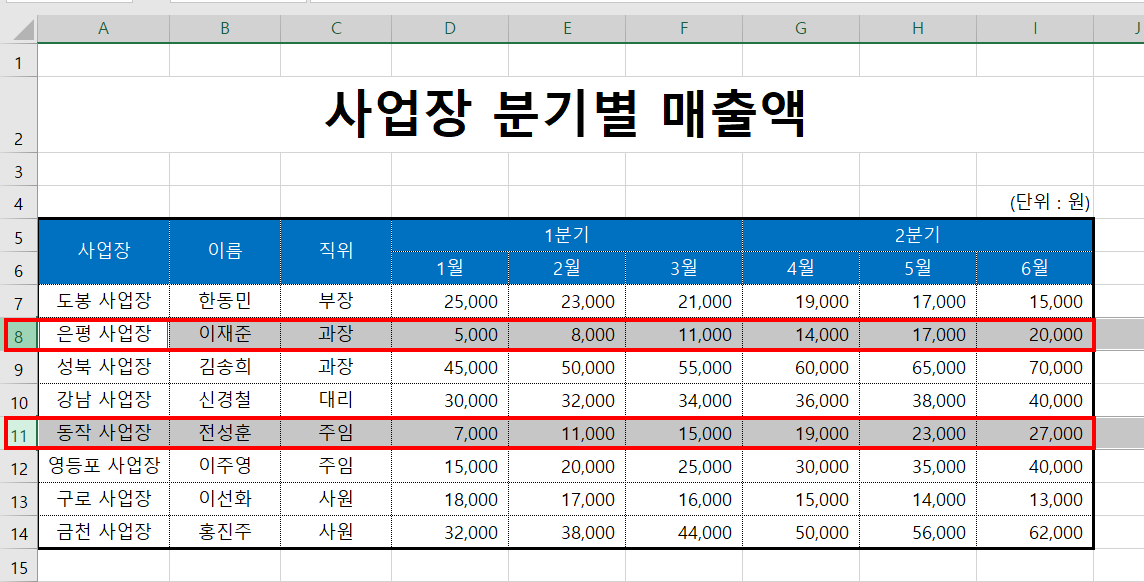Select the name cell 이주영
Image resolution: width=1144 pixels, height=582 pixels.
tap(225, 466)
